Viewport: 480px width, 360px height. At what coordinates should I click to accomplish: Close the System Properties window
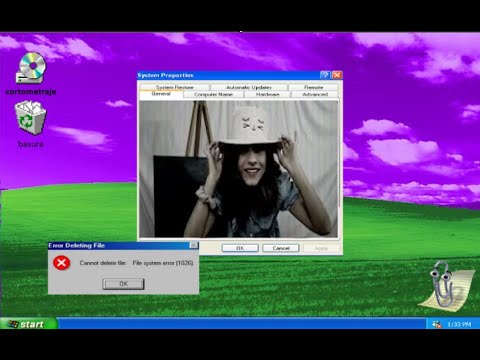[337, 75]
